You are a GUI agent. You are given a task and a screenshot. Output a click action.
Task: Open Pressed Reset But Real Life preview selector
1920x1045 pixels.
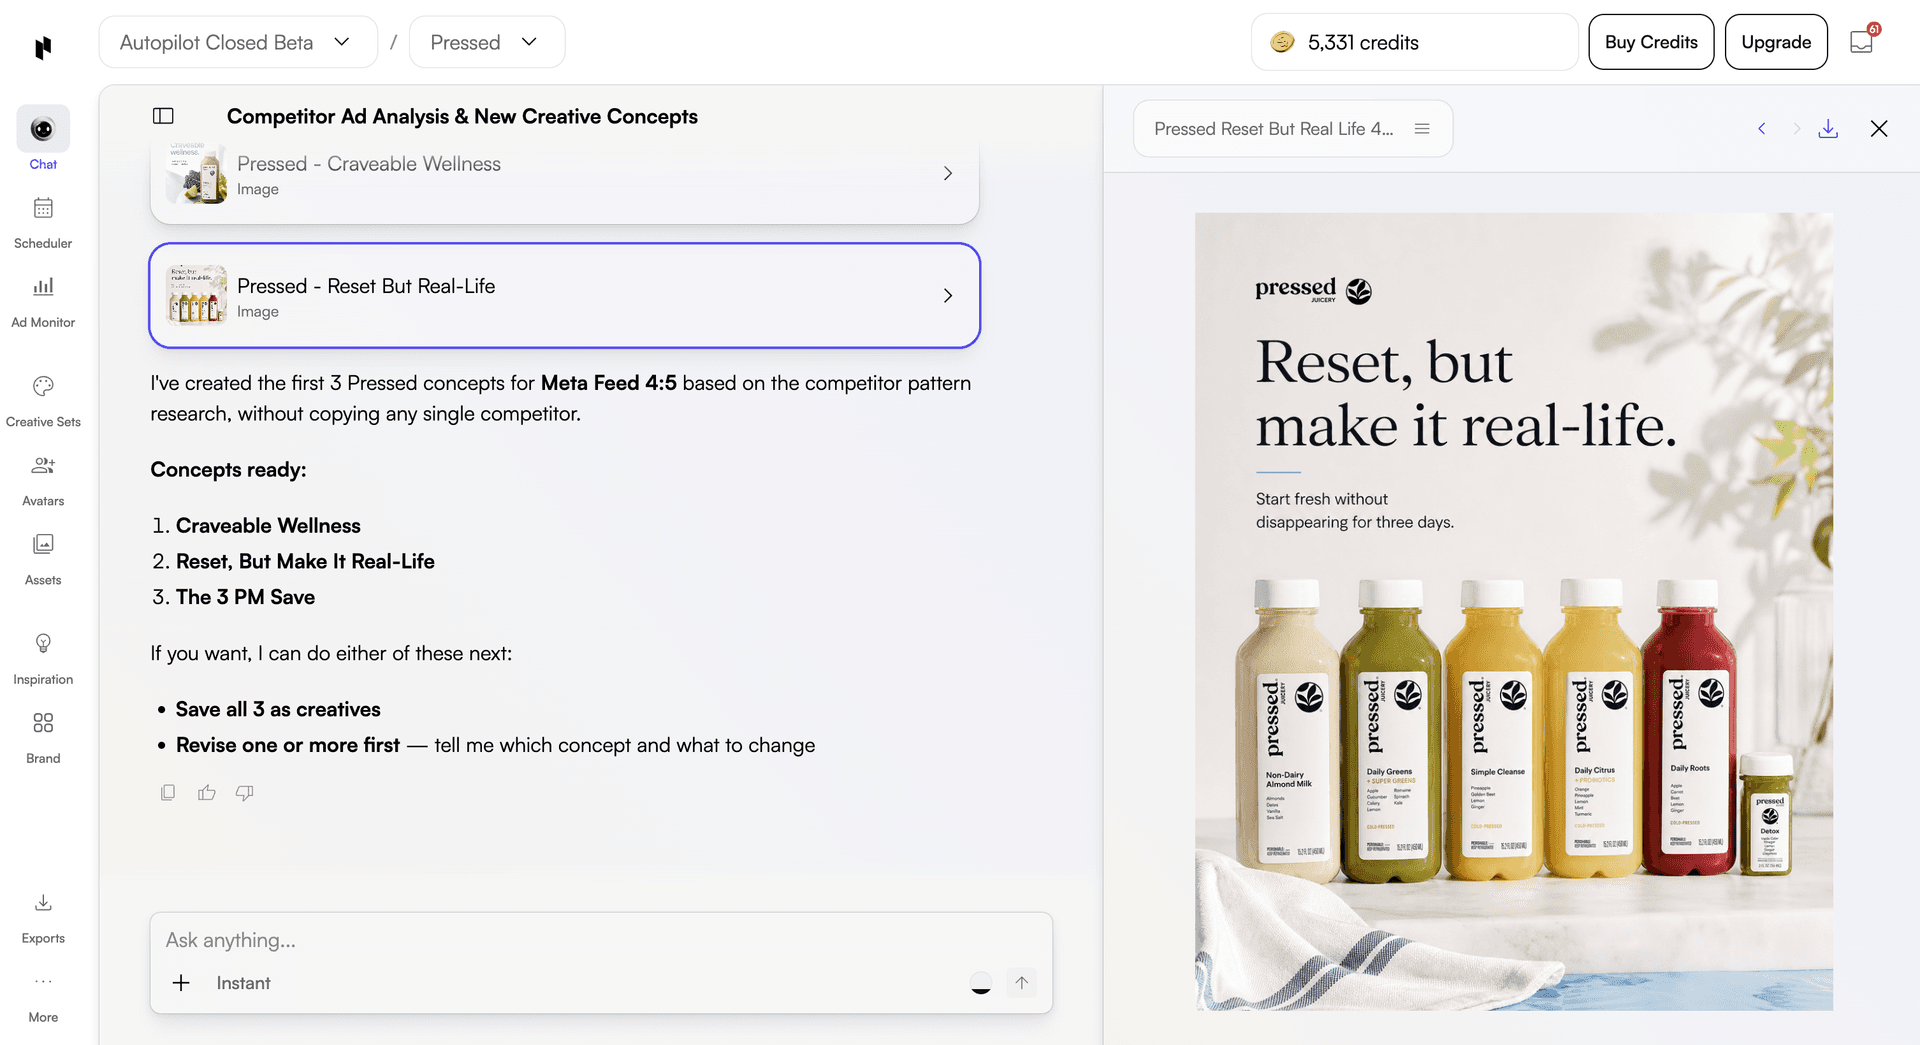point(1292,128)
